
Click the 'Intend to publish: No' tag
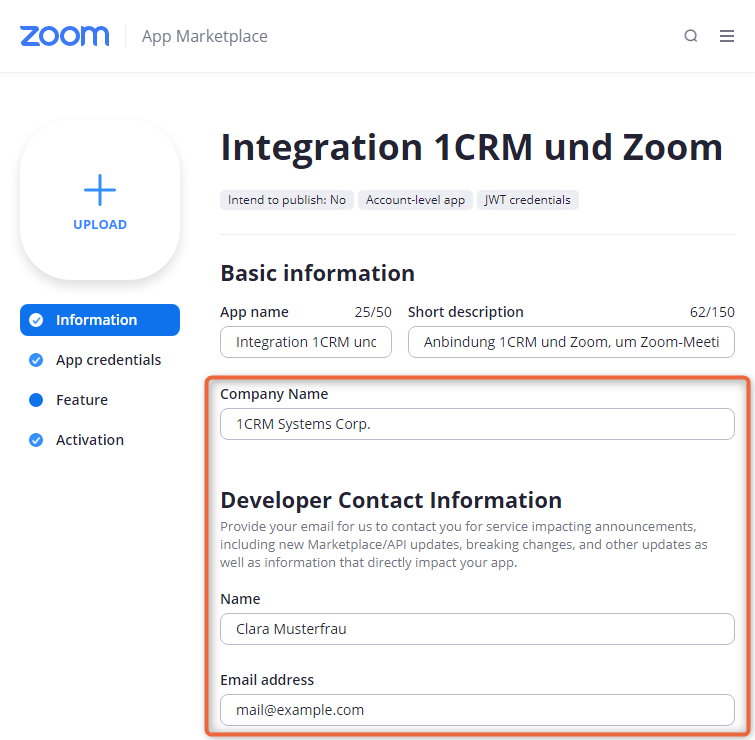(287, 200)
